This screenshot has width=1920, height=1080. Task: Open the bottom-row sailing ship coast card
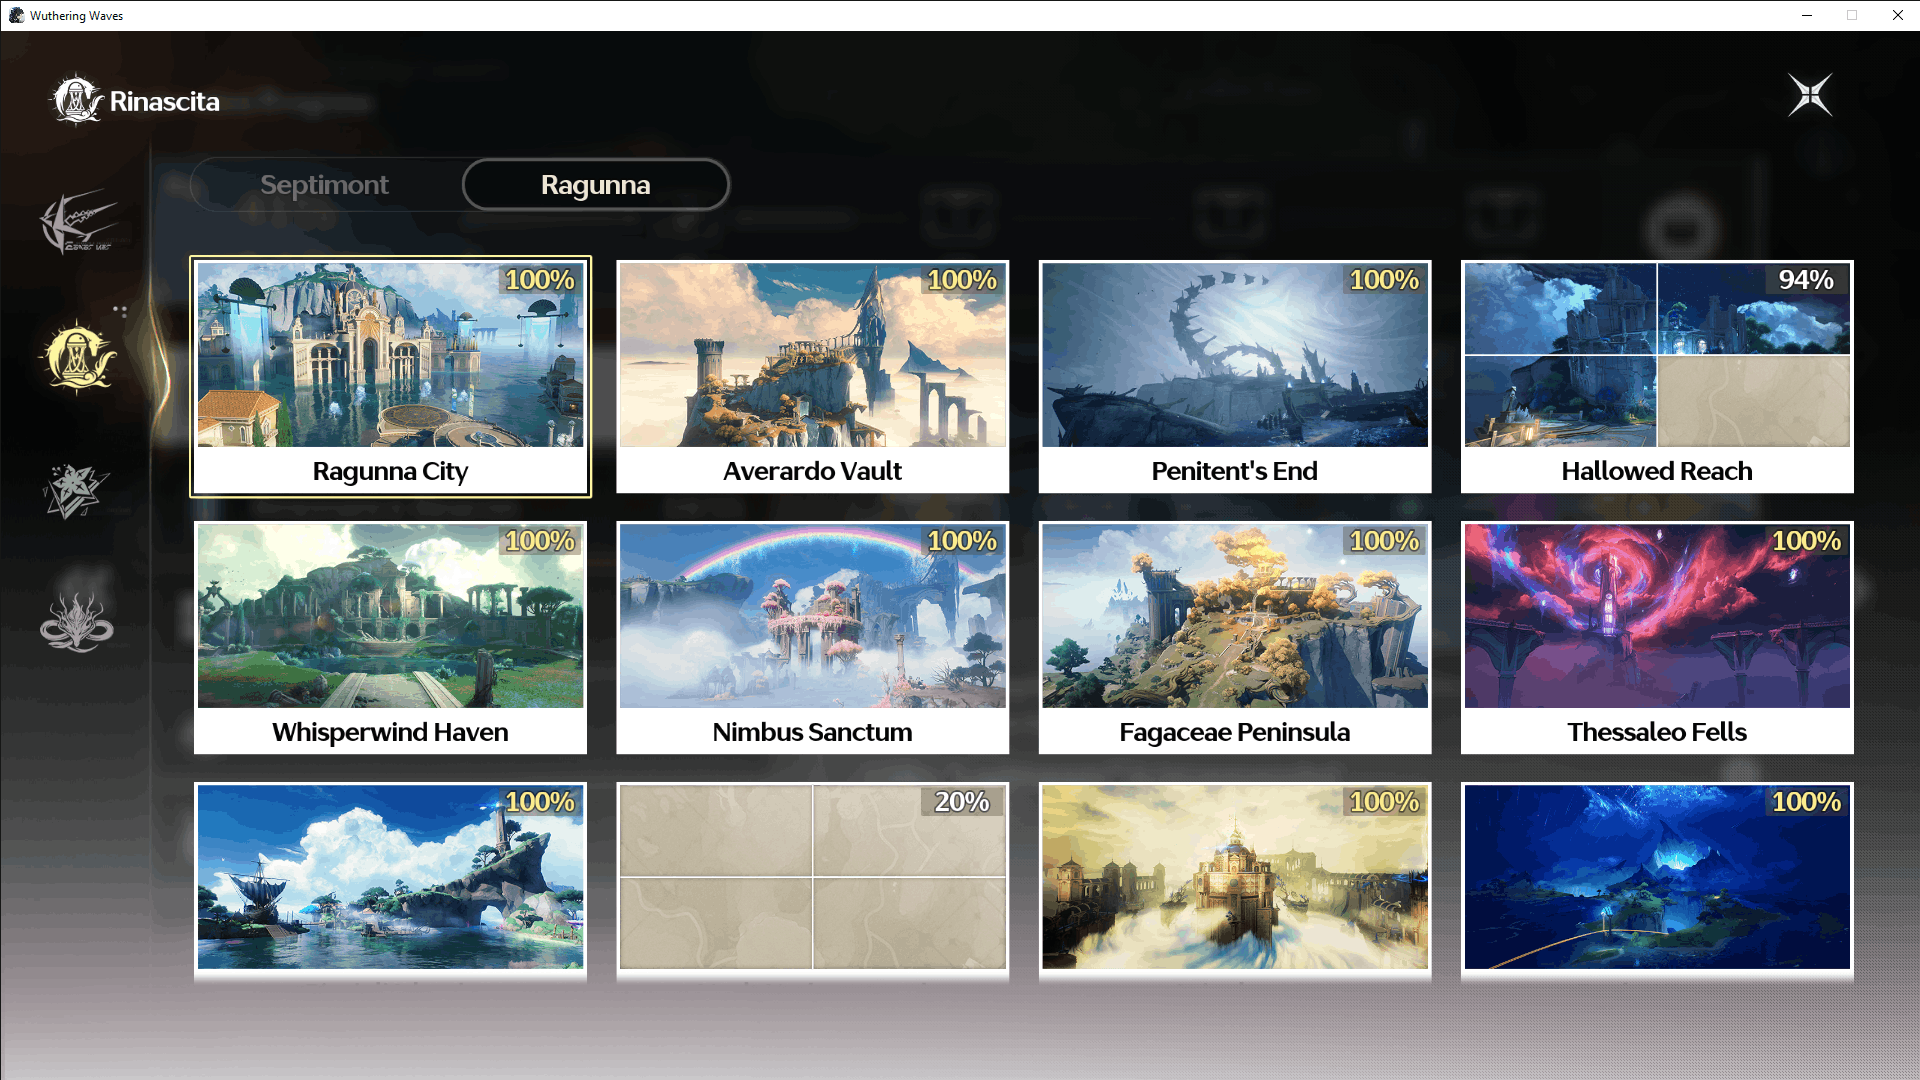click(x=391, y=880)
